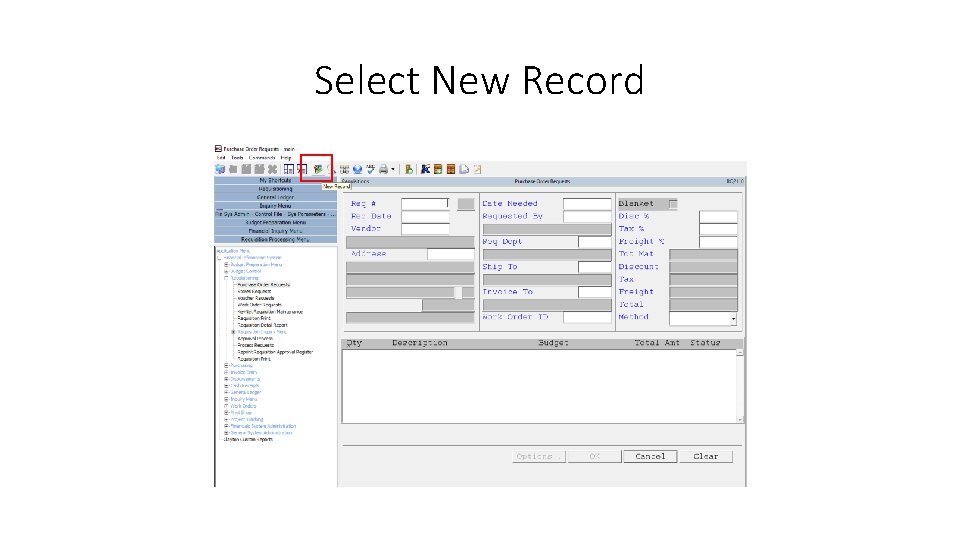The width and height of the screenshot is (960, 540).
Task: Select Requisition Detail Report tree item
Action: 263,325
